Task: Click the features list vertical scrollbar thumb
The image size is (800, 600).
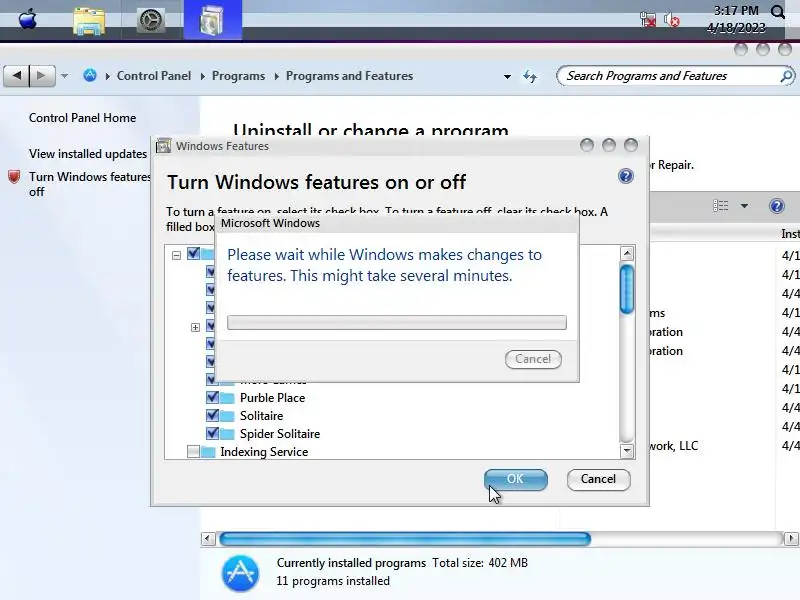Action: pyautogui.click(x=627, y=288)
